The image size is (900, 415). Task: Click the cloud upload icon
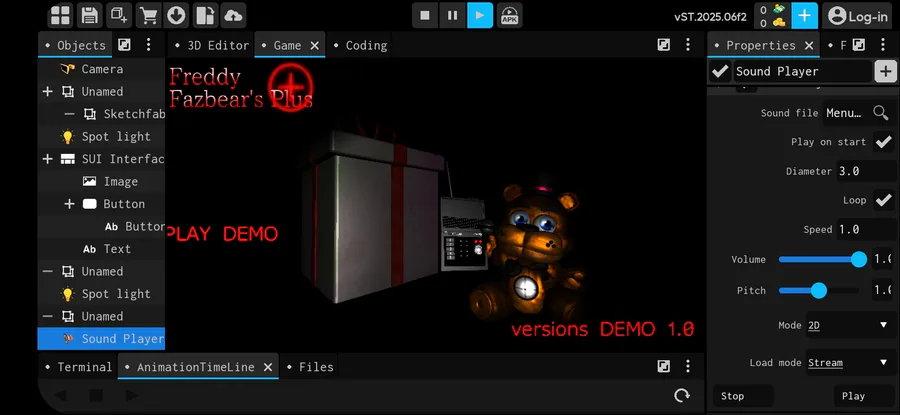(233, 15)
